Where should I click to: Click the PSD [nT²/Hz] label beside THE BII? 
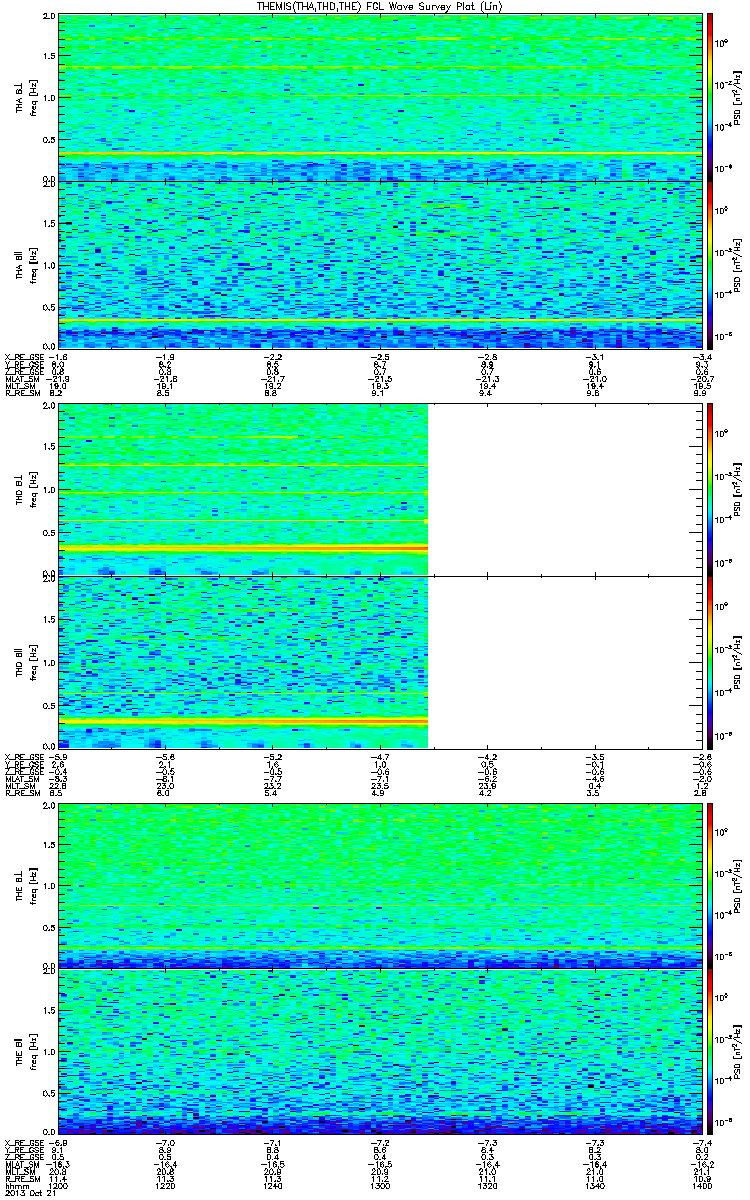click(737, 1051)
